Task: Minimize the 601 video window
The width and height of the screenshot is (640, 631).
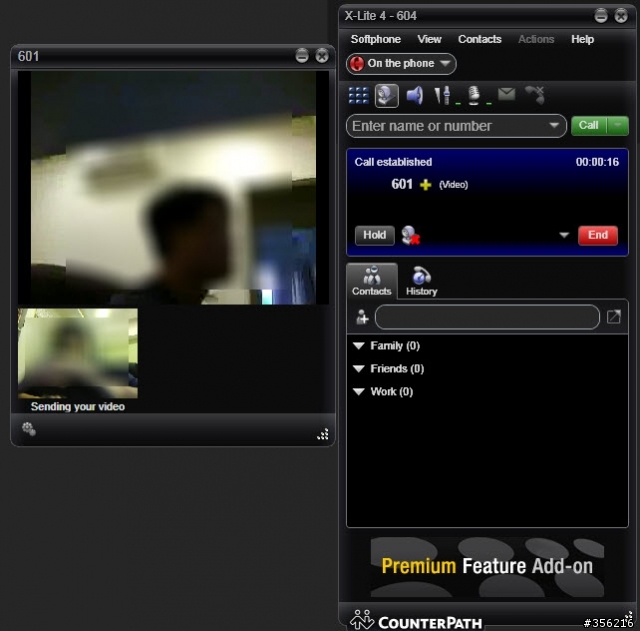Action: pos(302,56)
